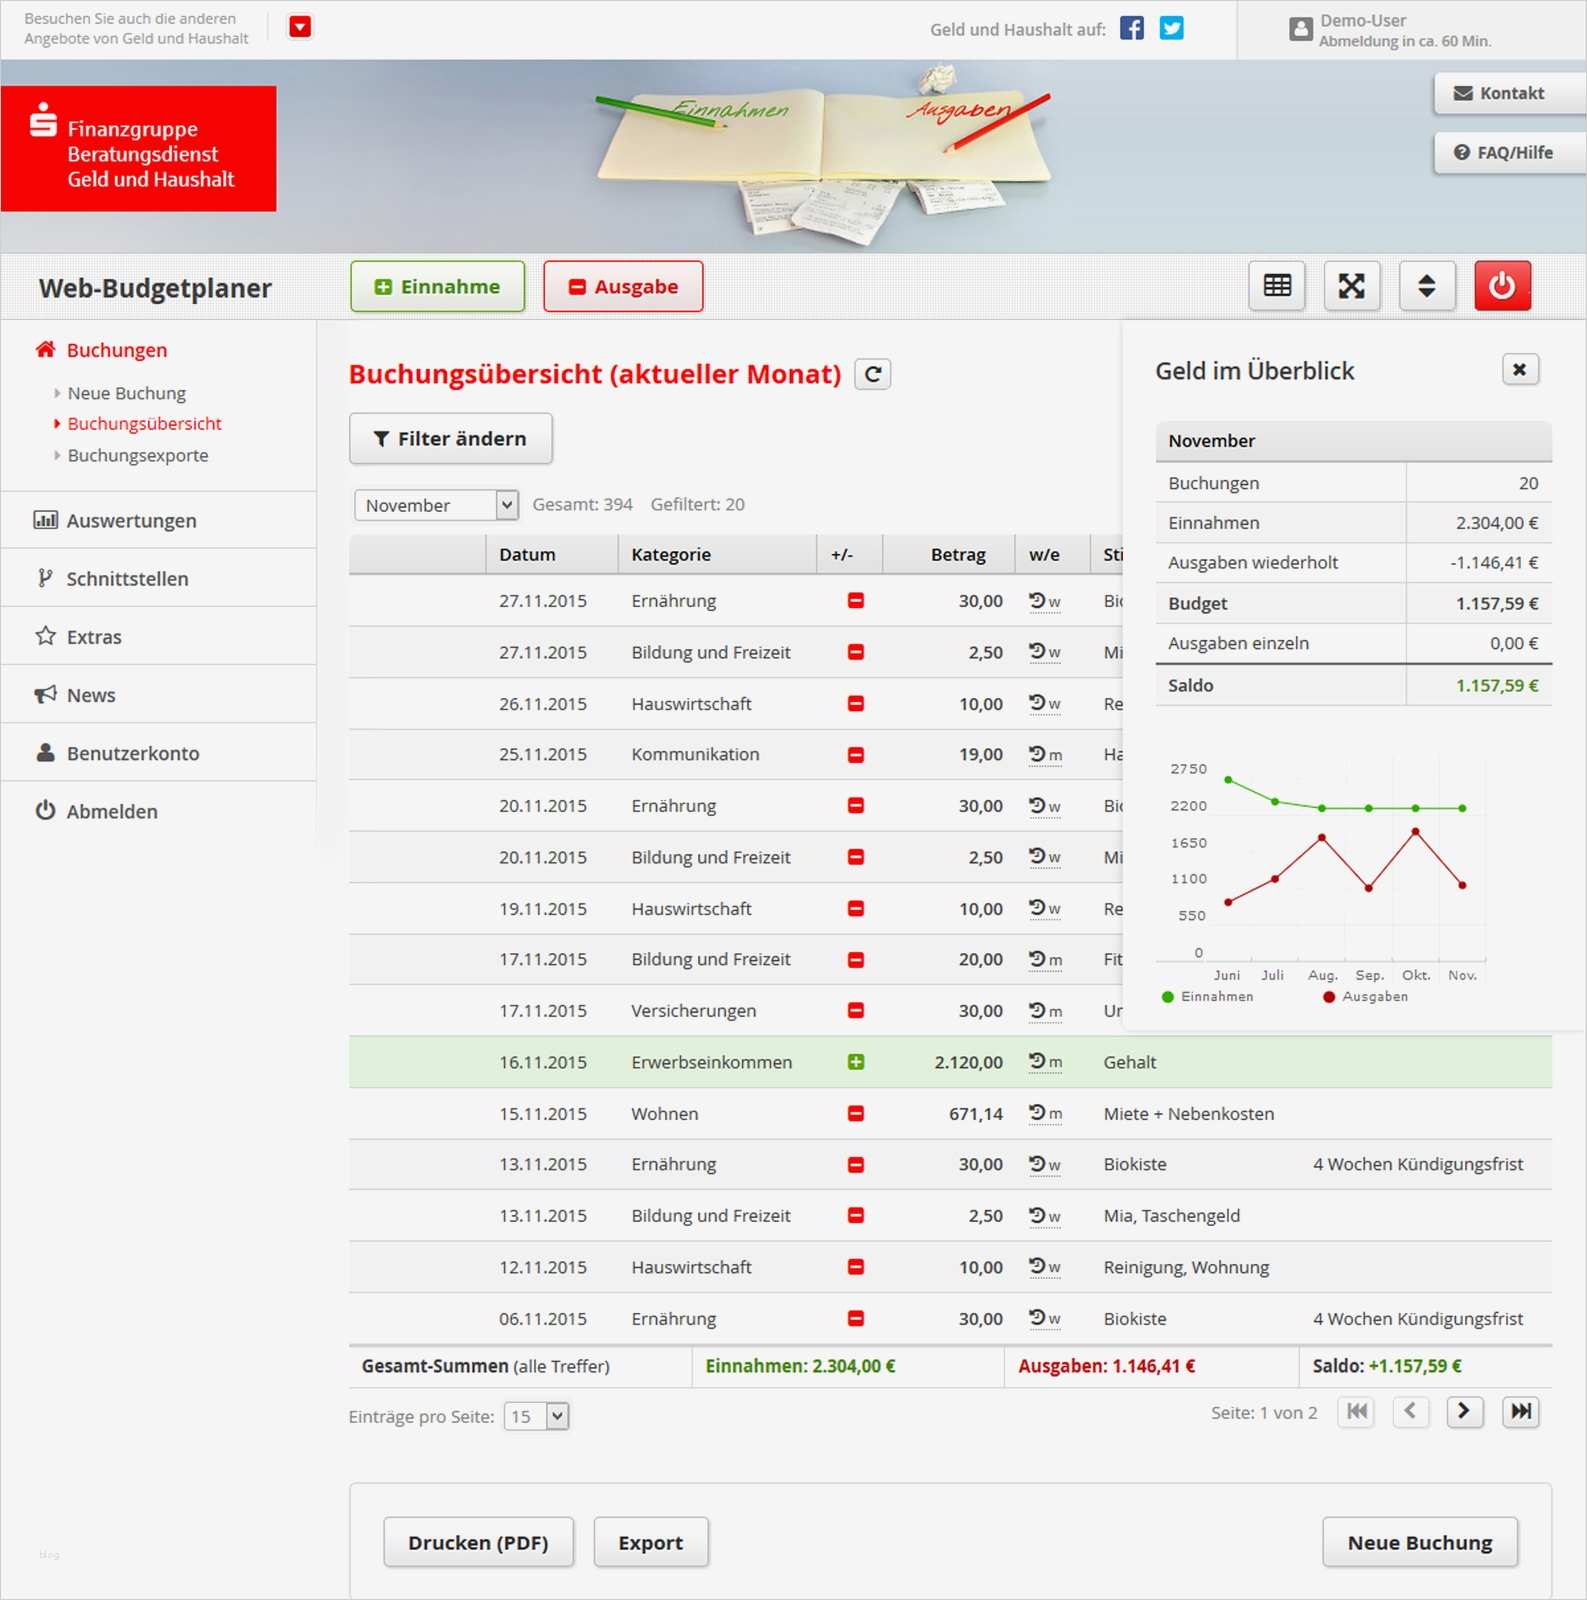The height and width of the screenshot is (1600, 1587).
Task: Open the Einträge pro Seite dropdown
Action: pos(536,1416)
